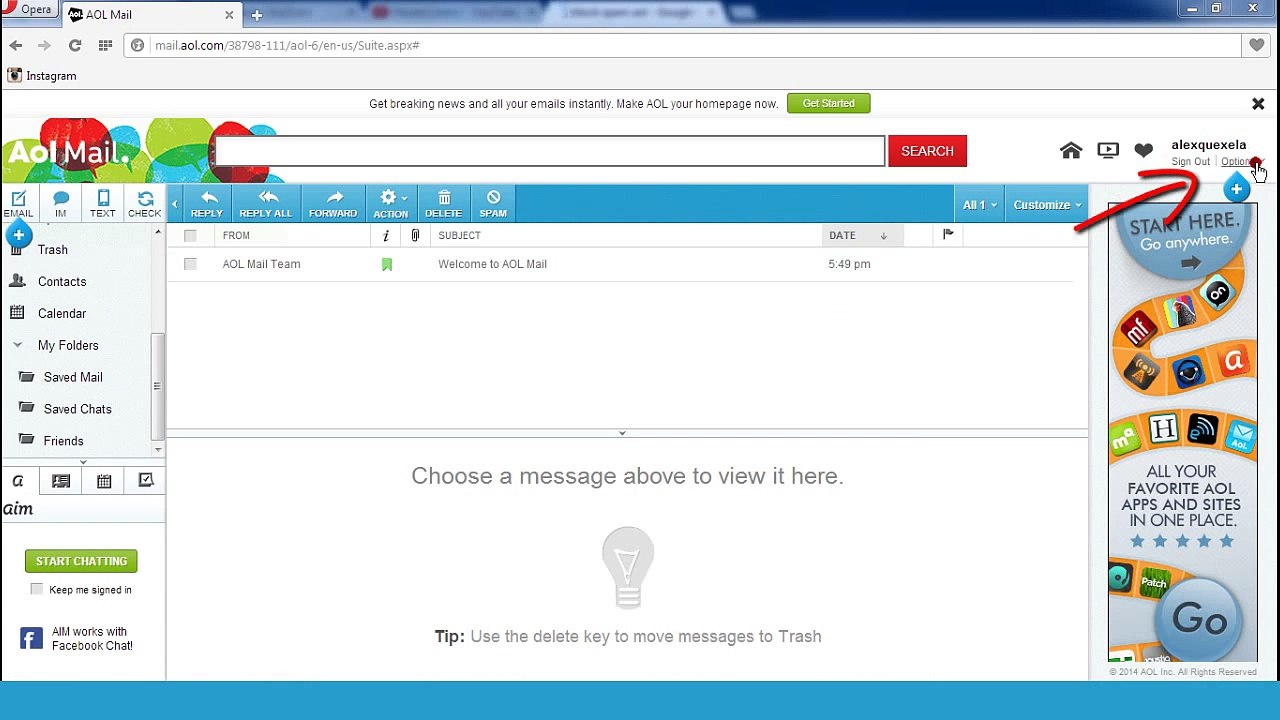This screenshot has width=1280, height=720.
Task: Sort by the info 'i' column
Action: pyautogui.click(x=386, y=236)
